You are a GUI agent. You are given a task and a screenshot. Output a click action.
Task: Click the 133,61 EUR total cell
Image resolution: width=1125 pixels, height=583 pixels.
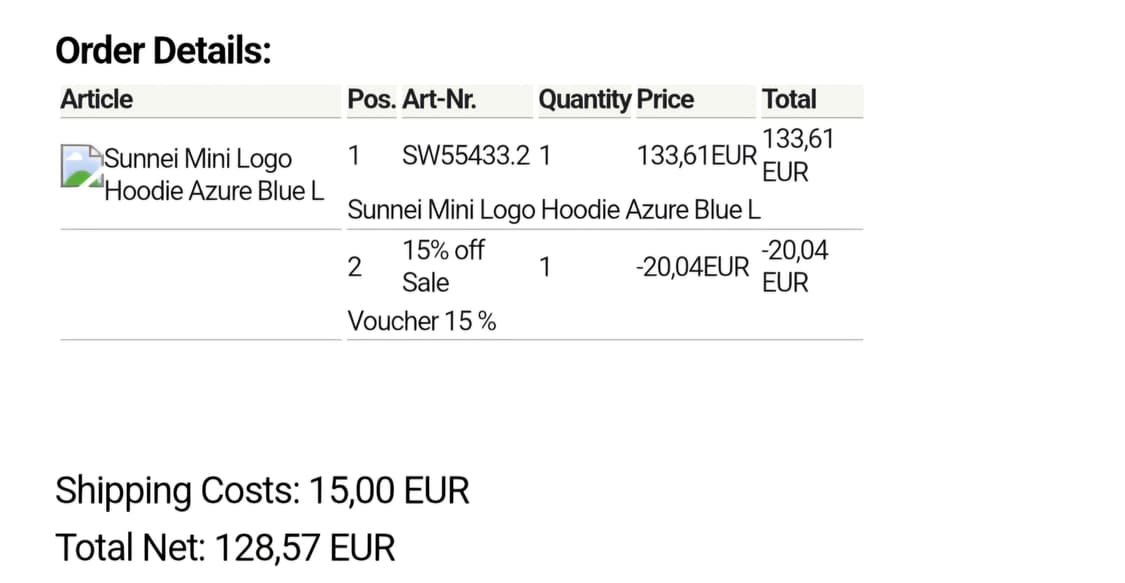[x=798, y=156]
